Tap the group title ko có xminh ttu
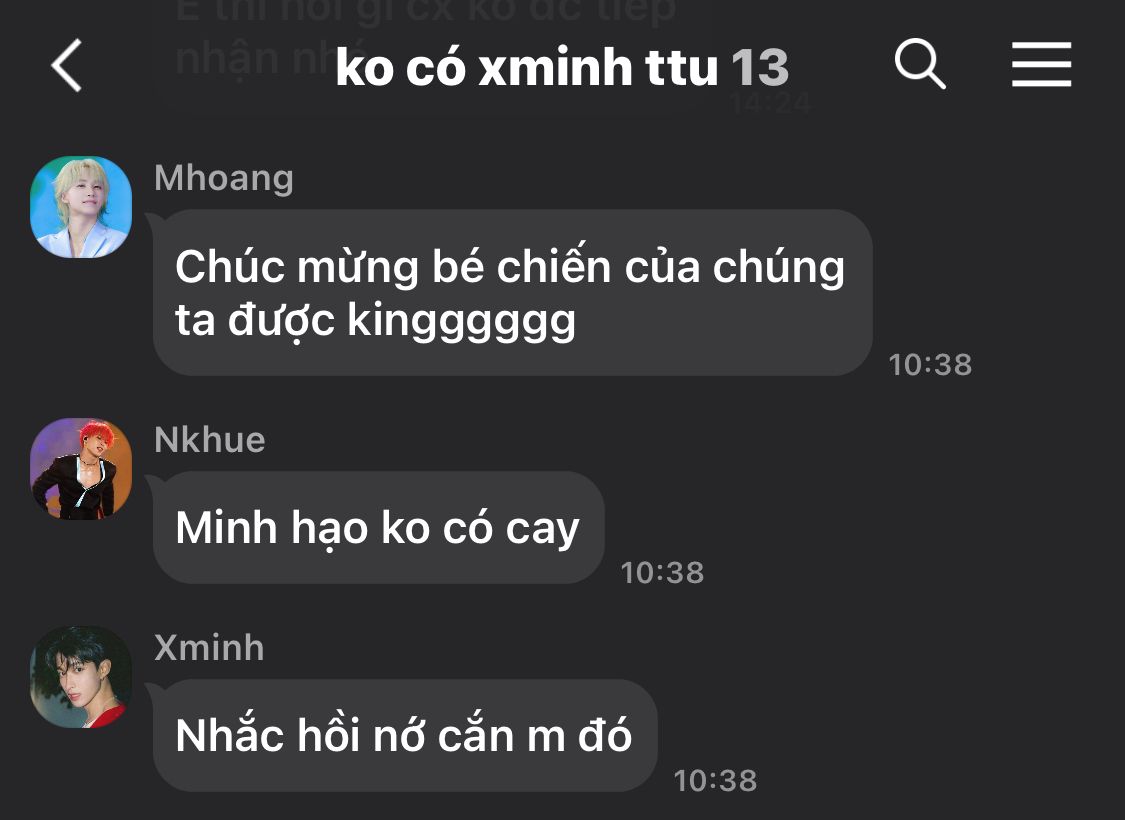 click(527, 67)
